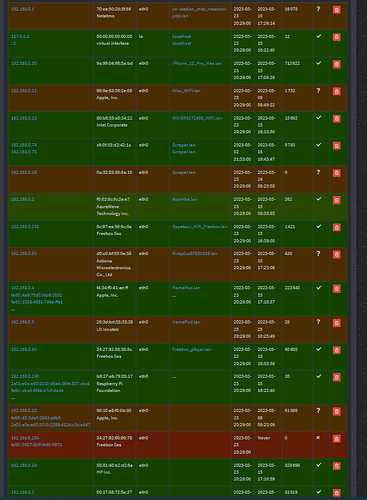Open IP link 192.168.0.240
367x500 pixels.
[25, 376]
